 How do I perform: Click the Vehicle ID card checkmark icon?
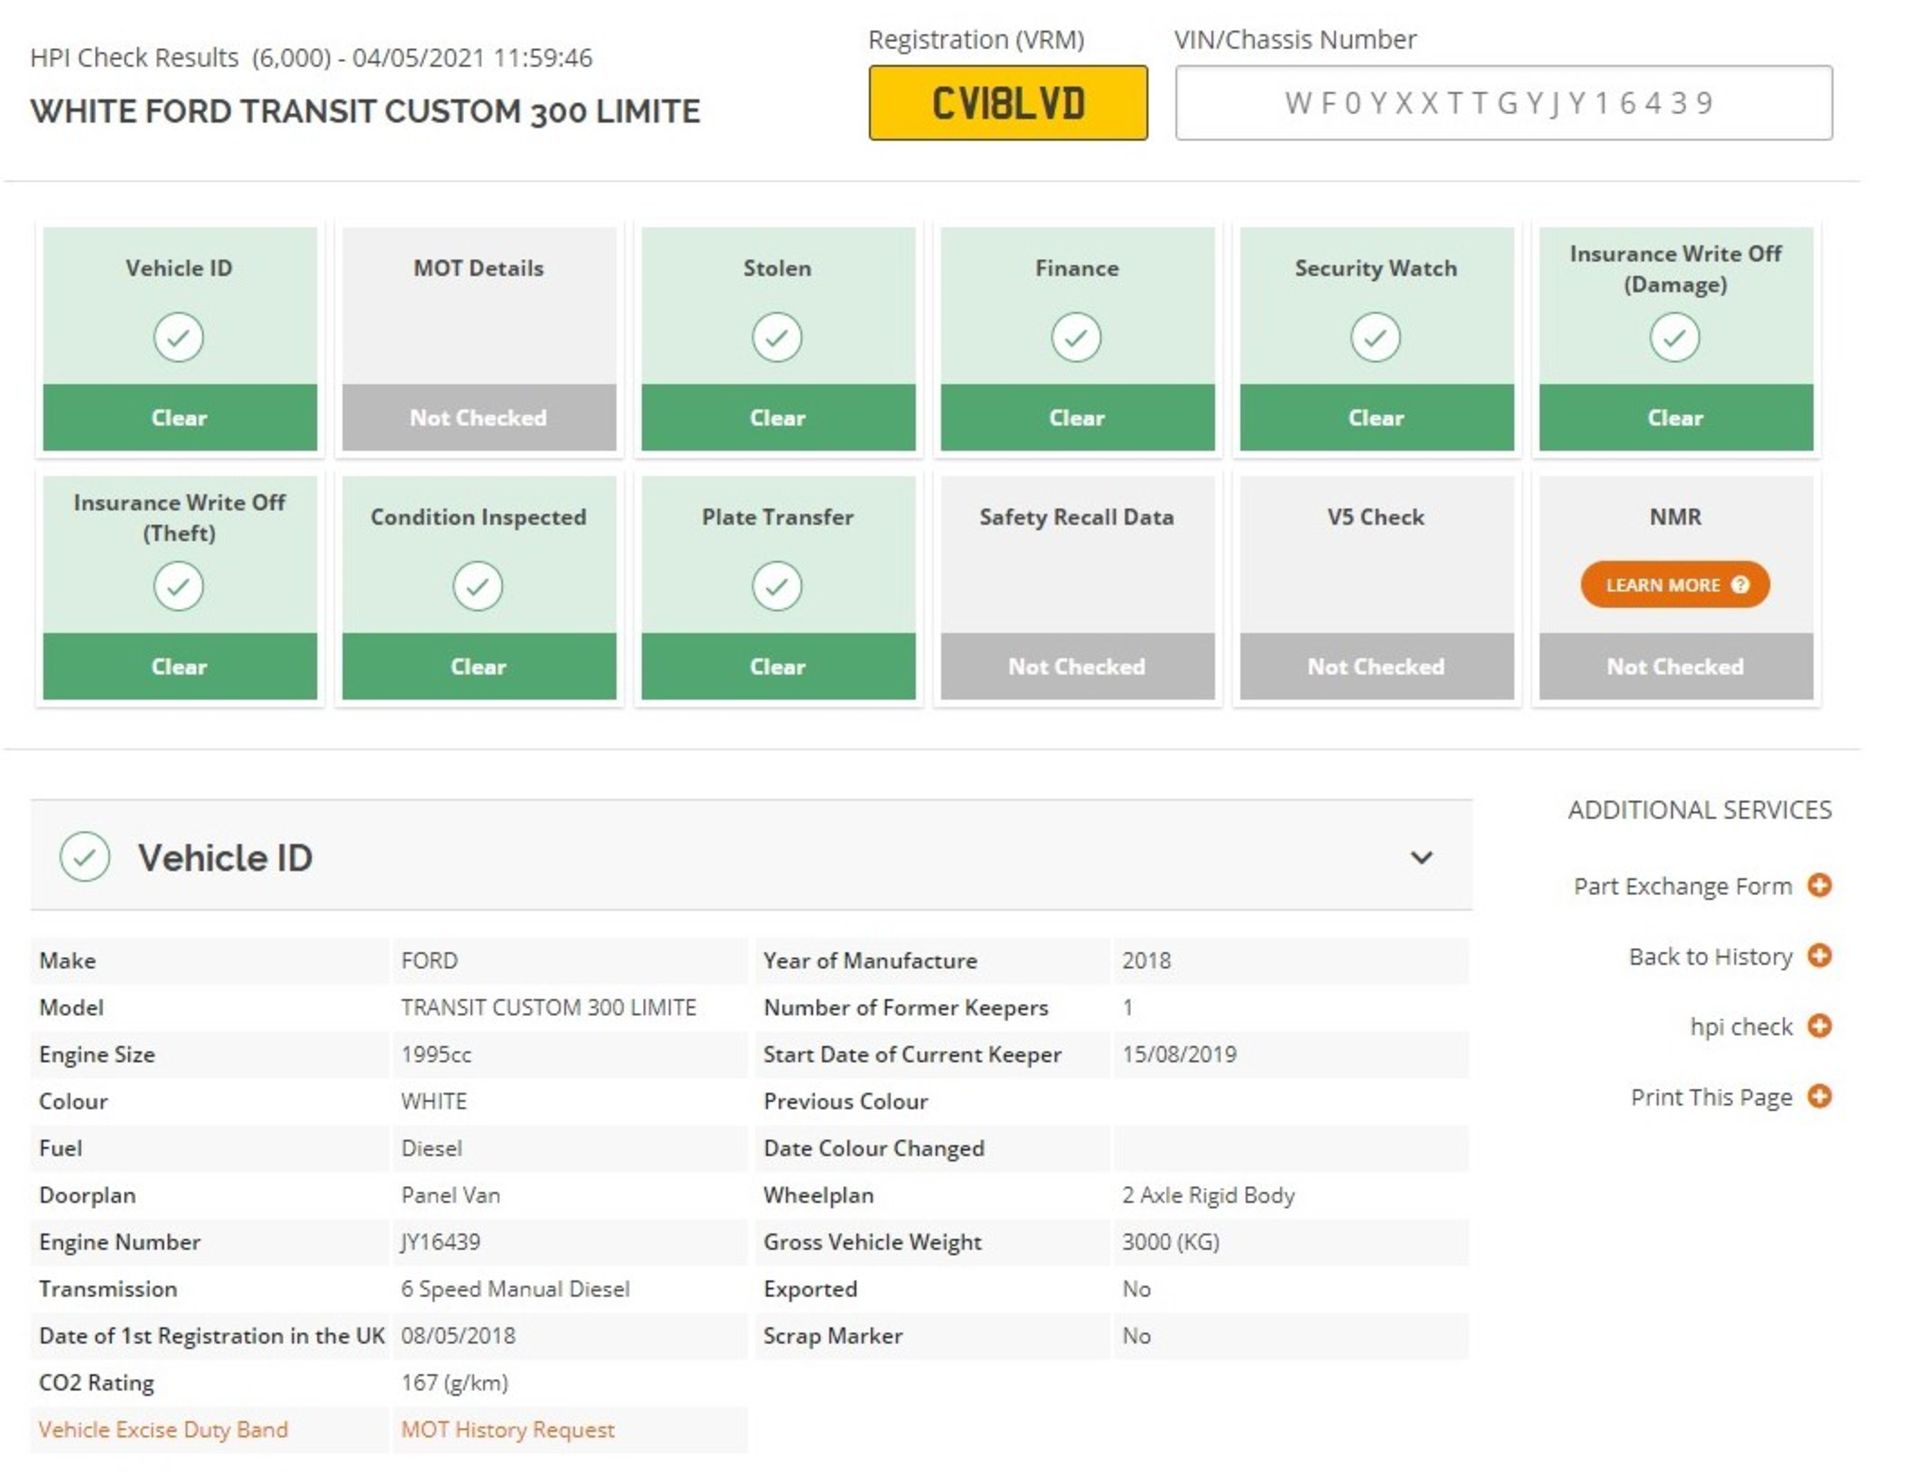(179, 337)
